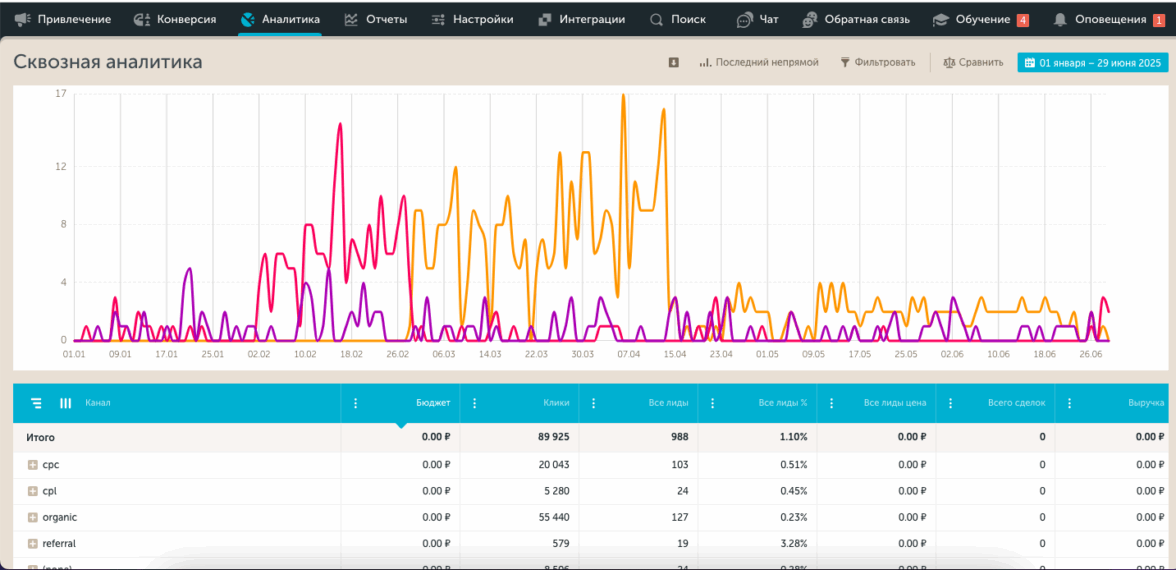Open the date range picker
The height and width of the screenshot is (570, 1176).
[1092, 62]
